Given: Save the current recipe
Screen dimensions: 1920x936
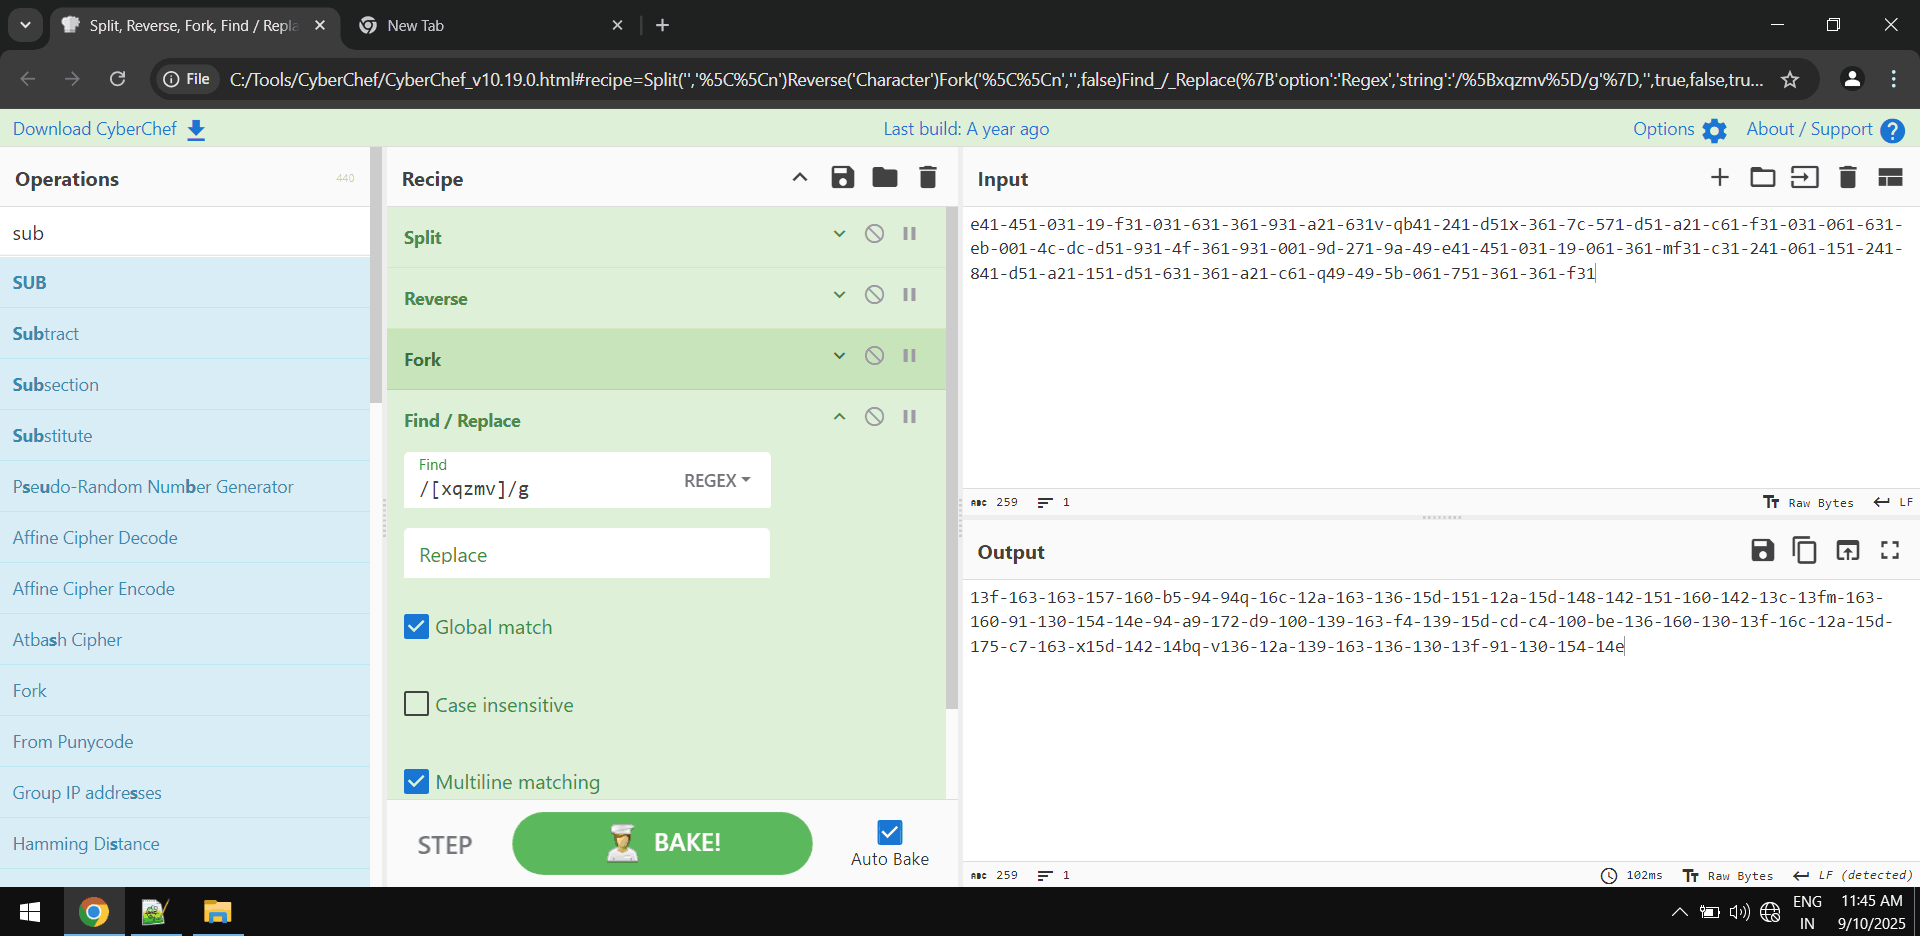Looking at the screenshot, I should (843, 178).
